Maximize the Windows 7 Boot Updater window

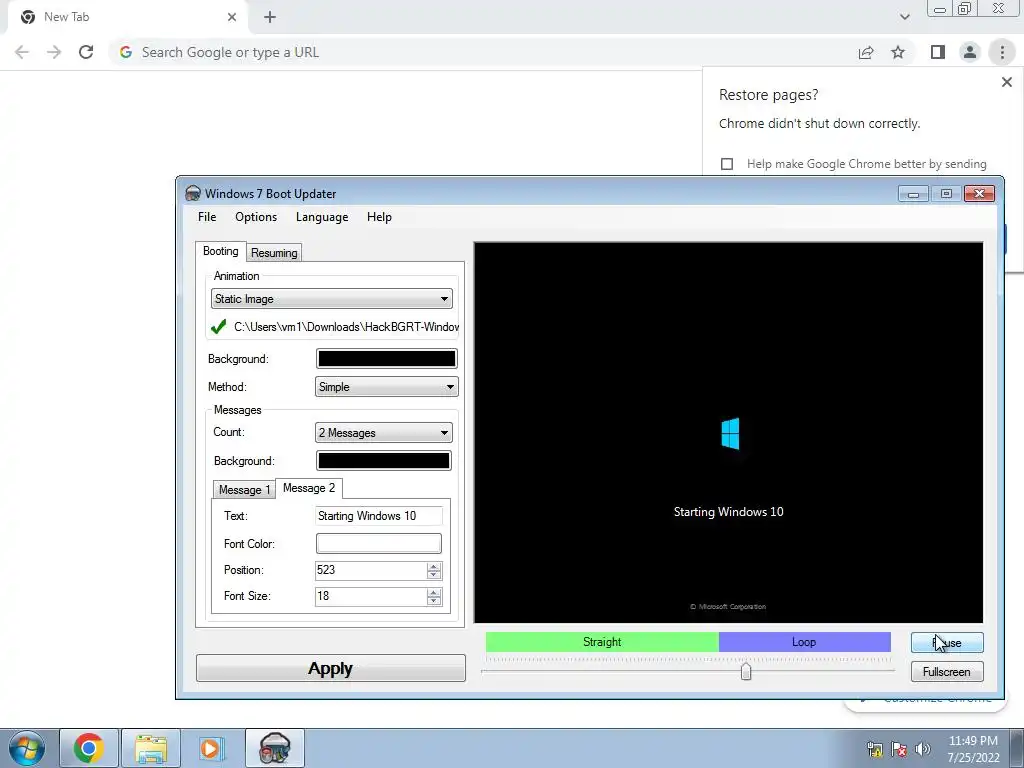click(x=946, y=194)
